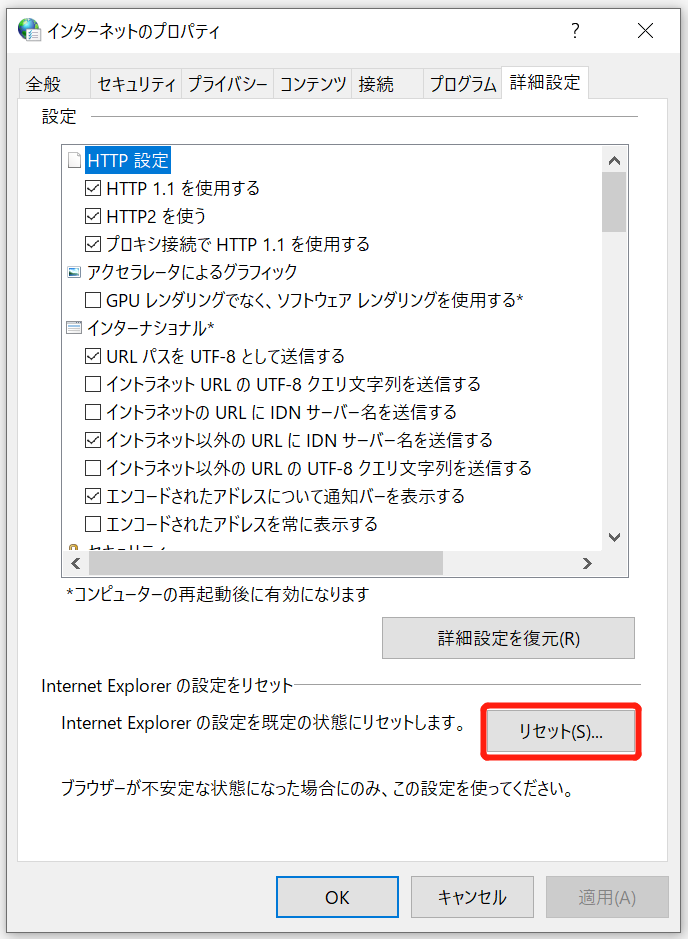The image size is (688, 939).
Task: Select the 詳細設定 tab
Action: (x=545, y=82)
